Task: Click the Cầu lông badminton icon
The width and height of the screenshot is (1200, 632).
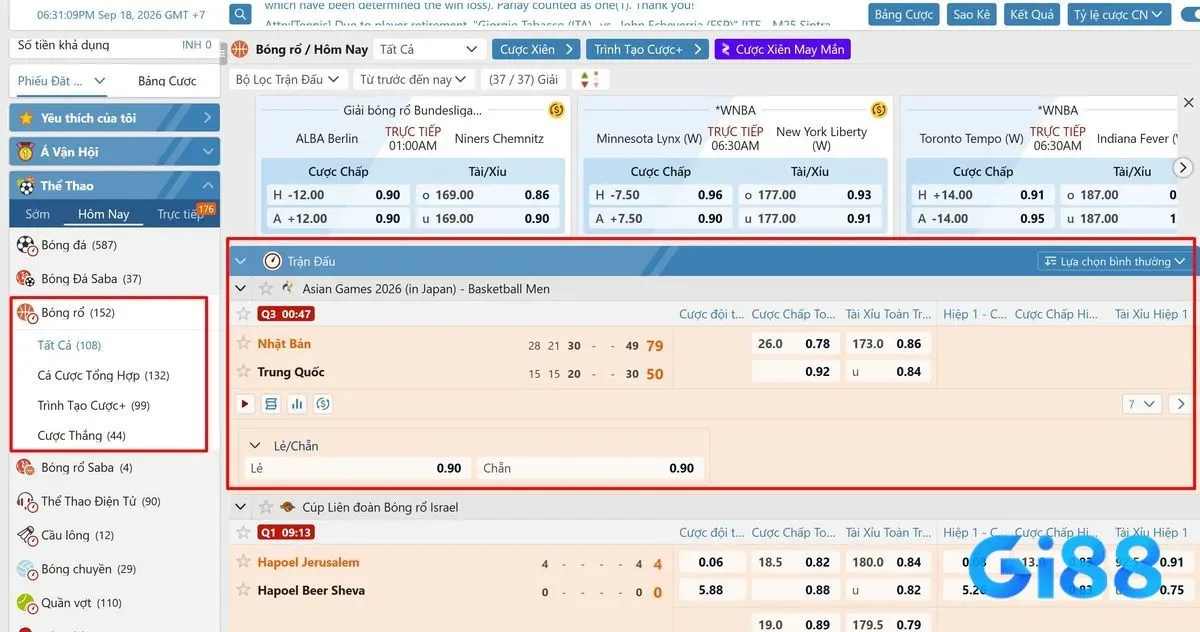Action: coord(26,535)
